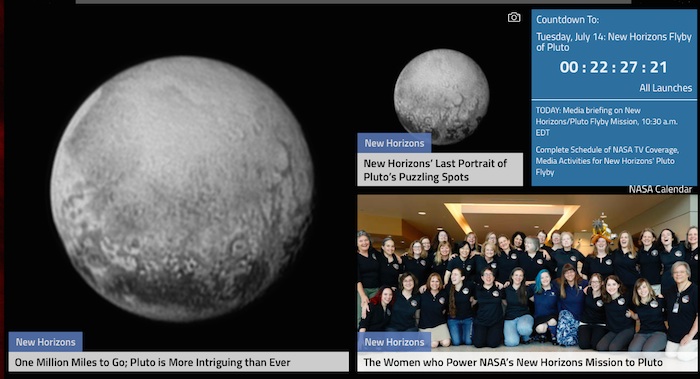Image resolution: width=700 pixels, height=379 pixels.
Task: Click 'Tuesday, July 14: New Horizons Flyby' text
Action: [x=614, y=42]
